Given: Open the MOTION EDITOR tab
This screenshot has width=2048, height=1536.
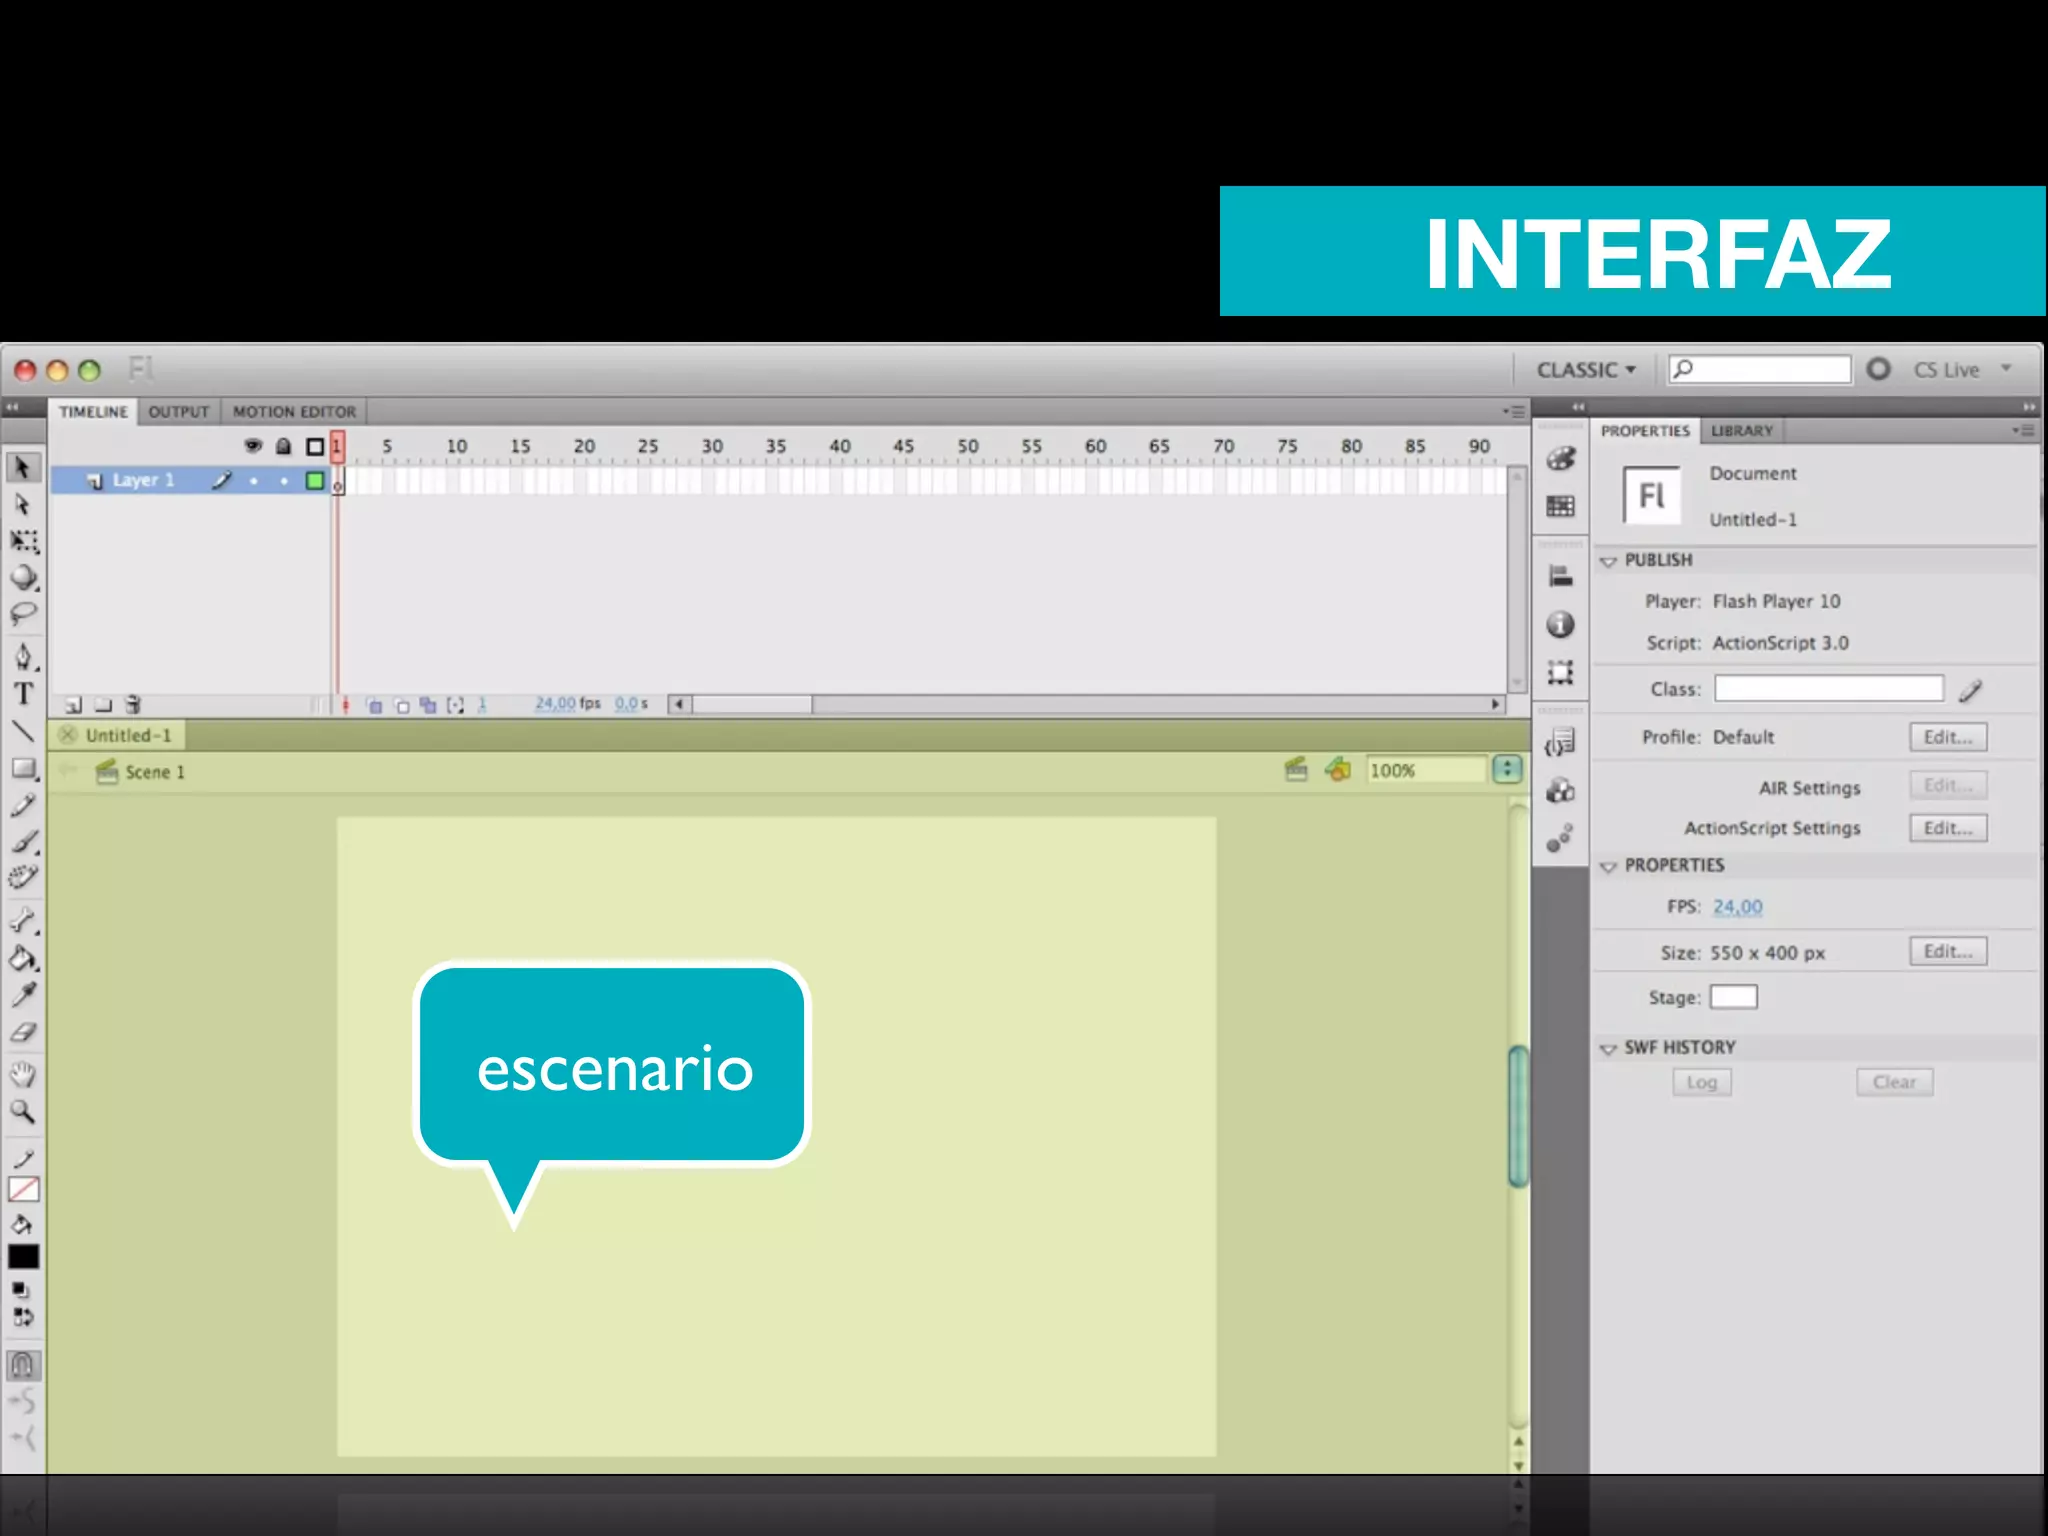Looking at the screenshot, I should click(x=294, y=411).
